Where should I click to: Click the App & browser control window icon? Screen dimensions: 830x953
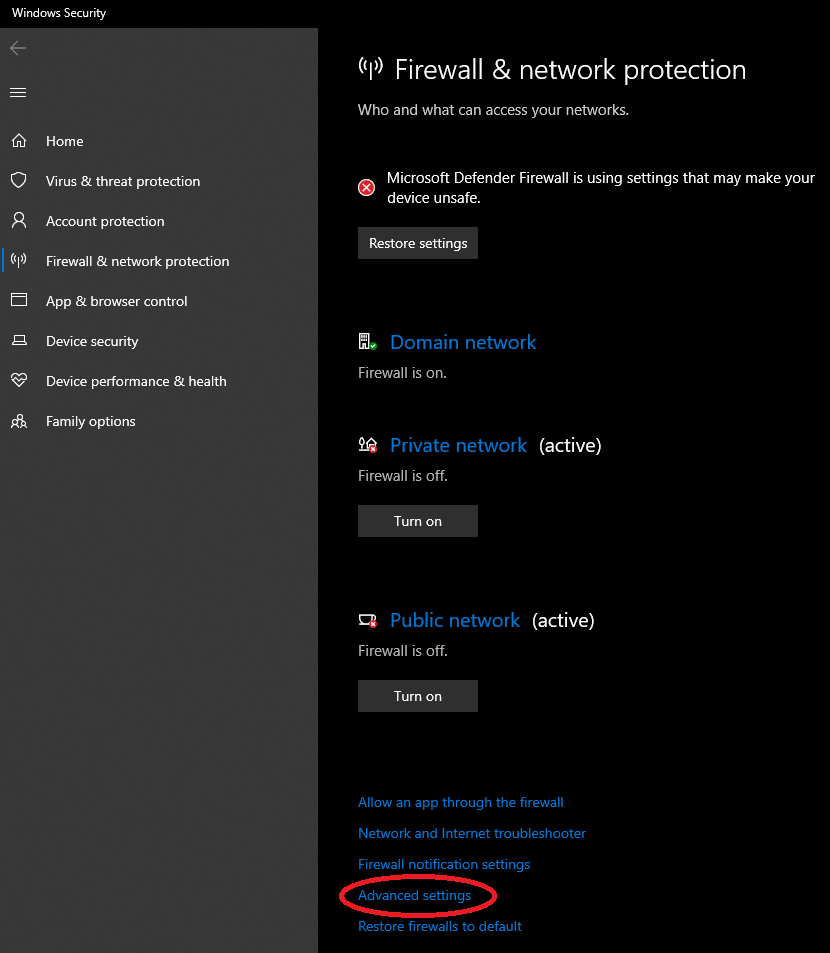[19, 300]
